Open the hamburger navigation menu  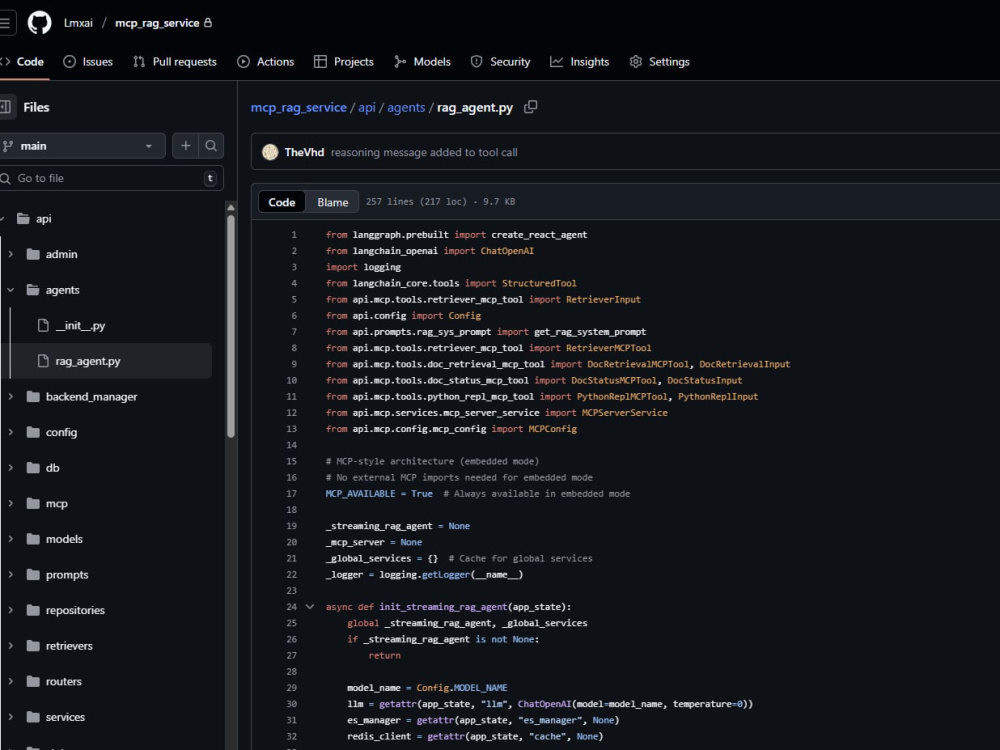tap(4, 23)
